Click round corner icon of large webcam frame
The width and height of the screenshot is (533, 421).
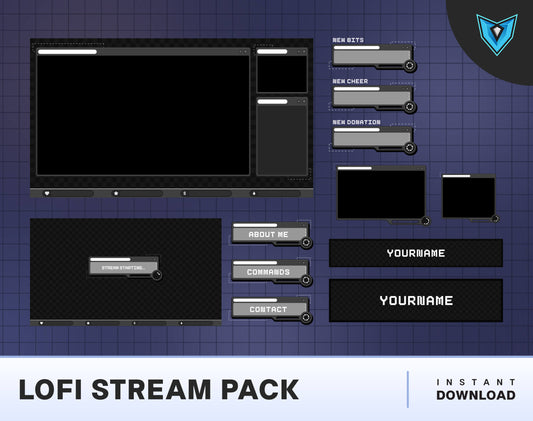coord(425,221)
